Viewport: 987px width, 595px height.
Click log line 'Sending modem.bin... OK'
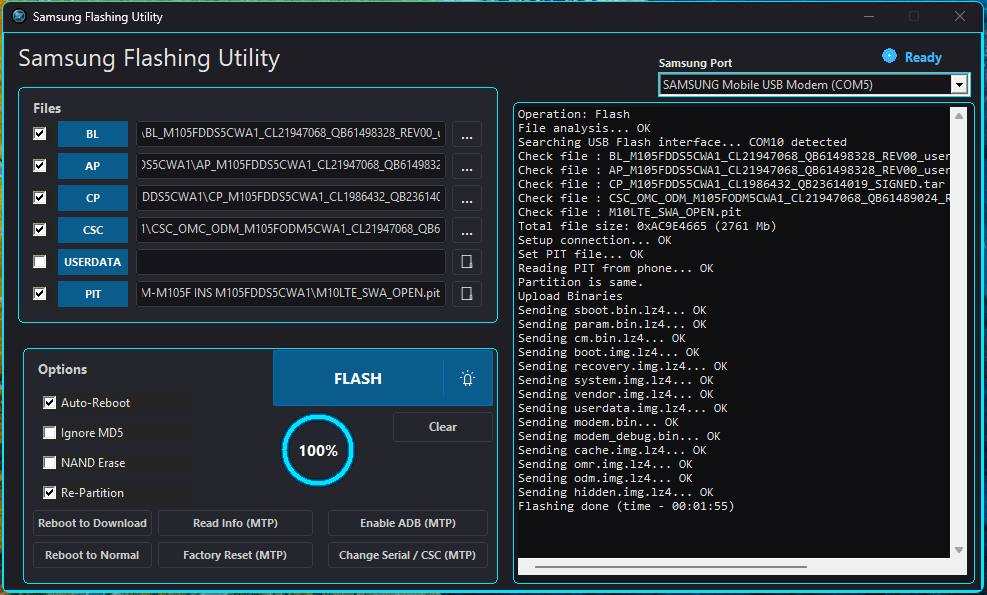tap(598, 422)
